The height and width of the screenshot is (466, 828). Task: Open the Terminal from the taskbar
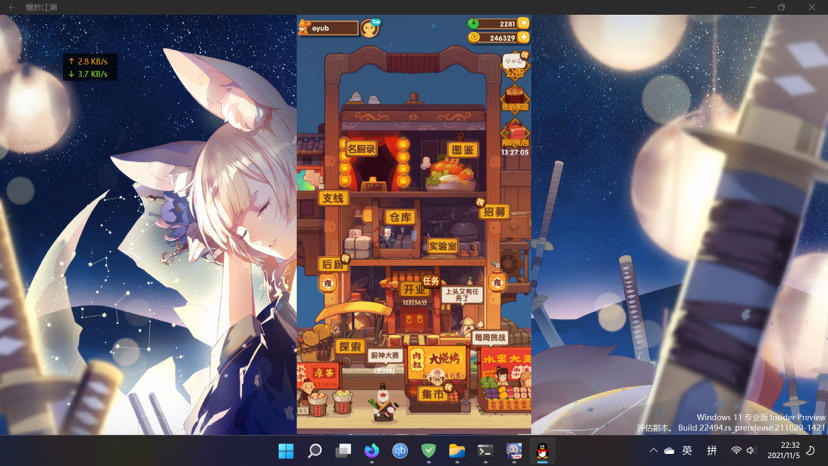pos(485,451)
